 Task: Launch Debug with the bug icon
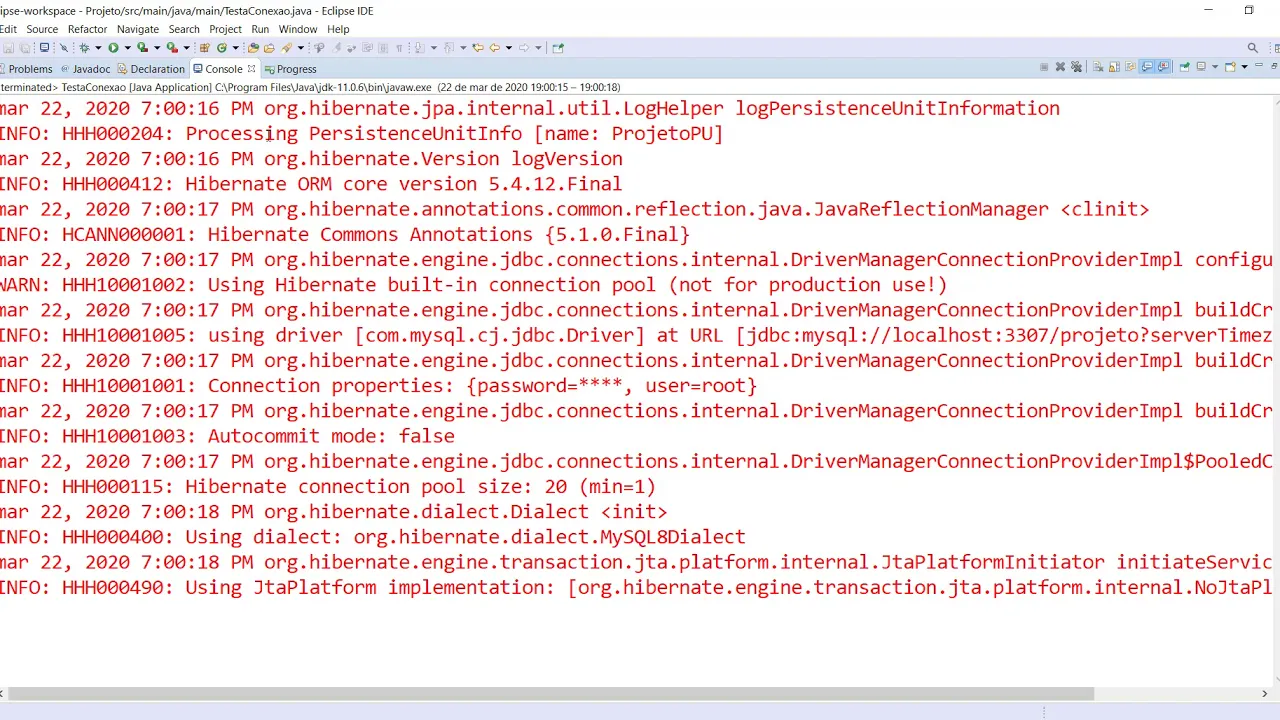(x=84, y=47)
